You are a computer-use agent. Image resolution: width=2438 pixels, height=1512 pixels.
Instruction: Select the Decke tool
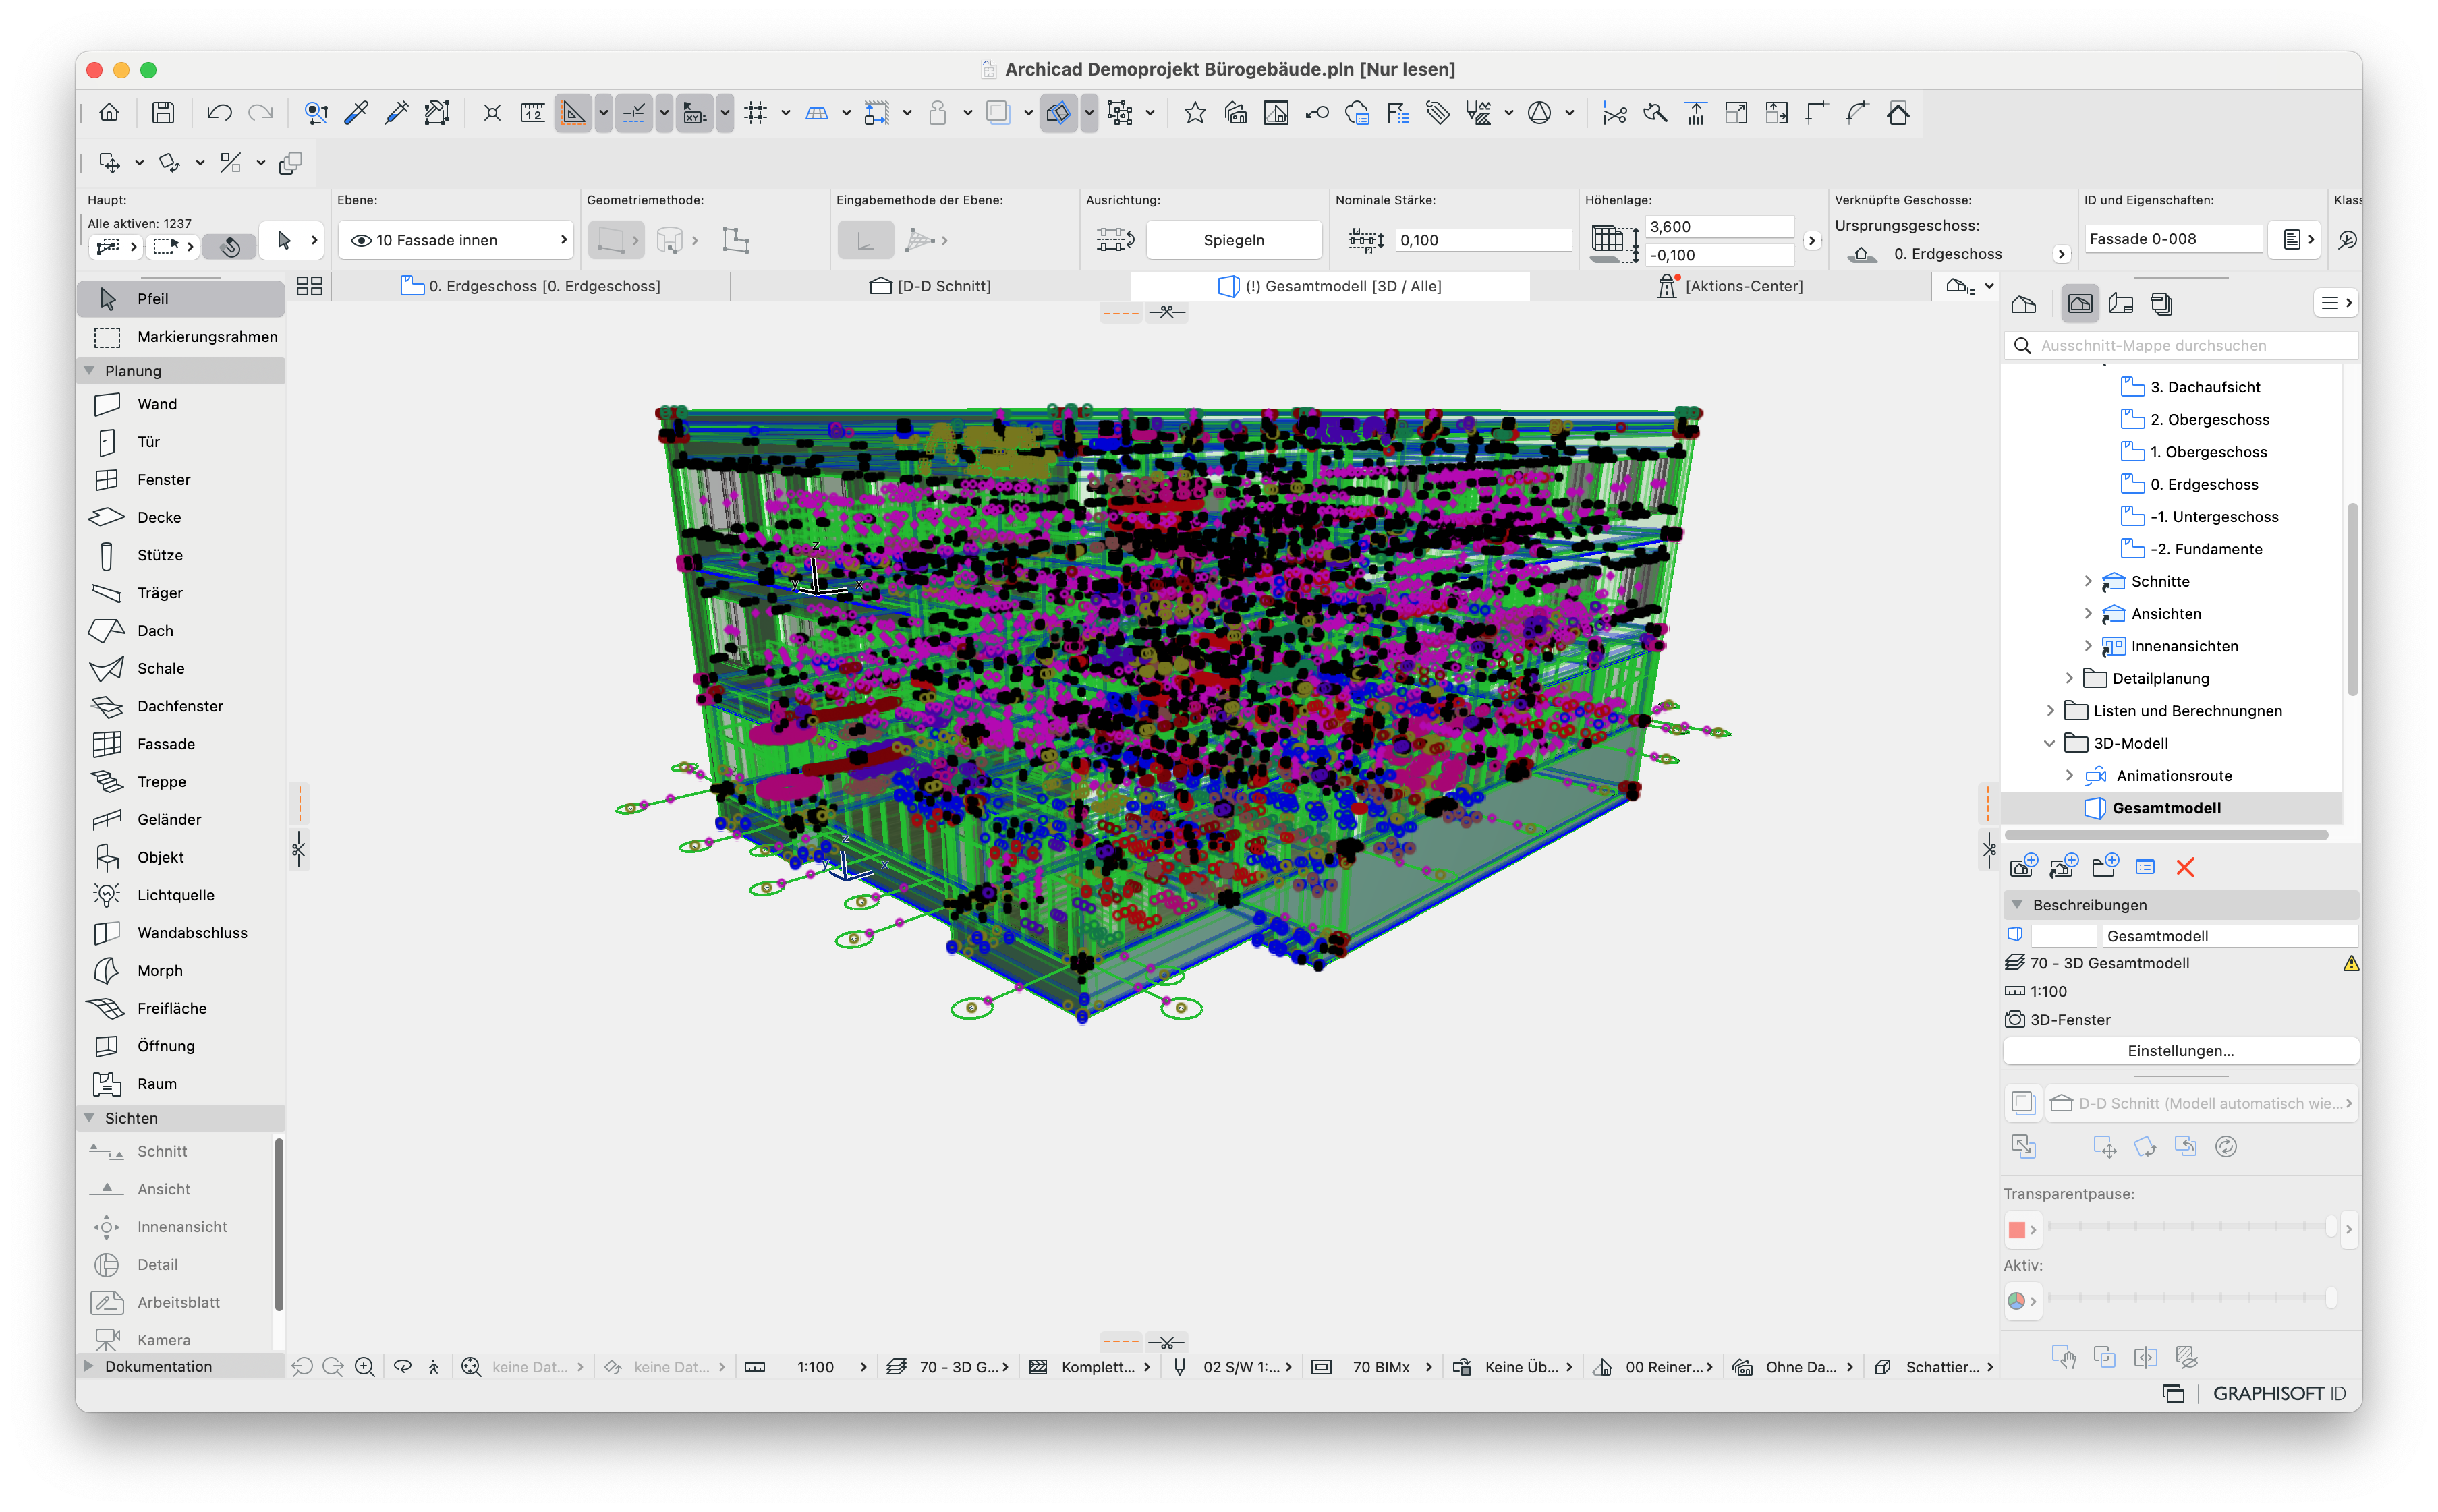(180, 517)
